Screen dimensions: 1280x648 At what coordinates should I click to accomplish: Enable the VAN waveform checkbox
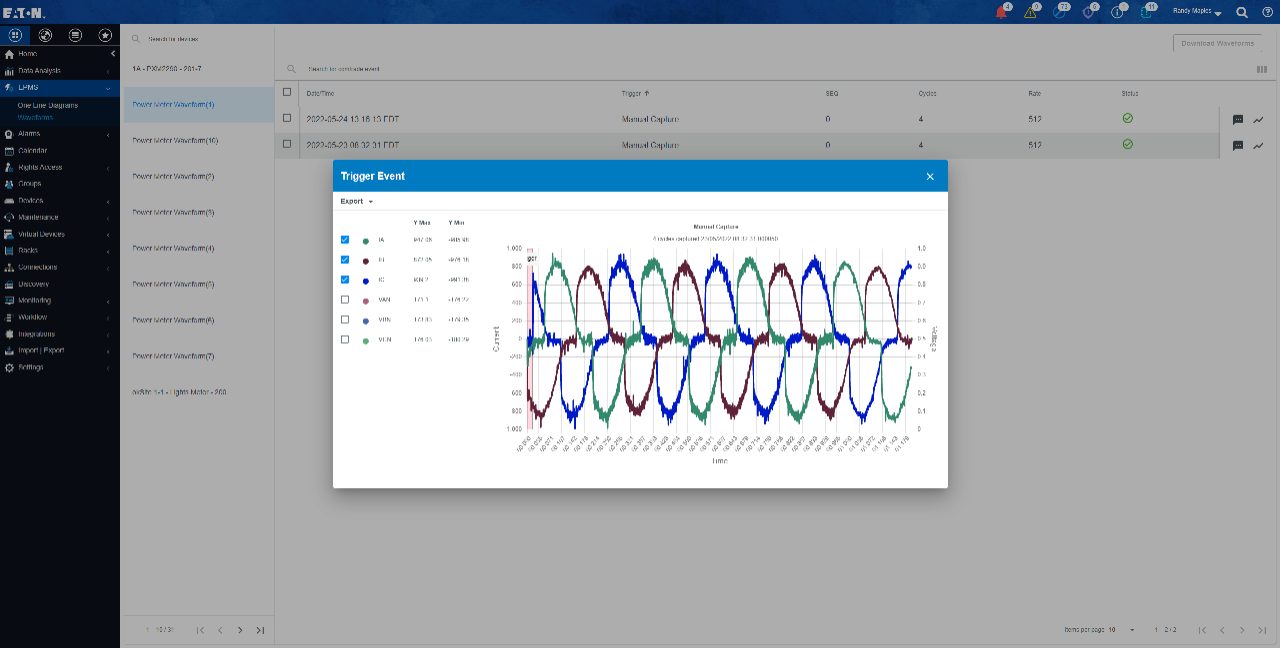(345, 299)
